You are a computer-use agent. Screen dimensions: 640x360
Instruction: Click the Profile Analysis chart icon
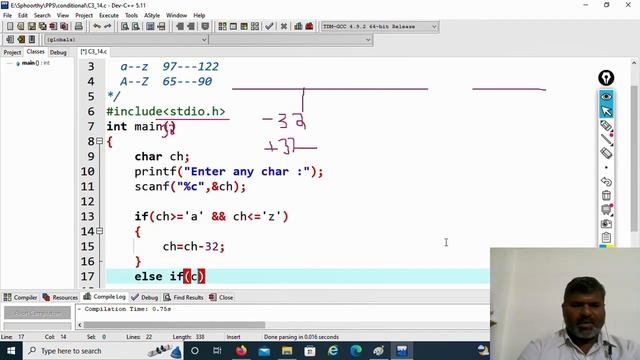[298, 27]
